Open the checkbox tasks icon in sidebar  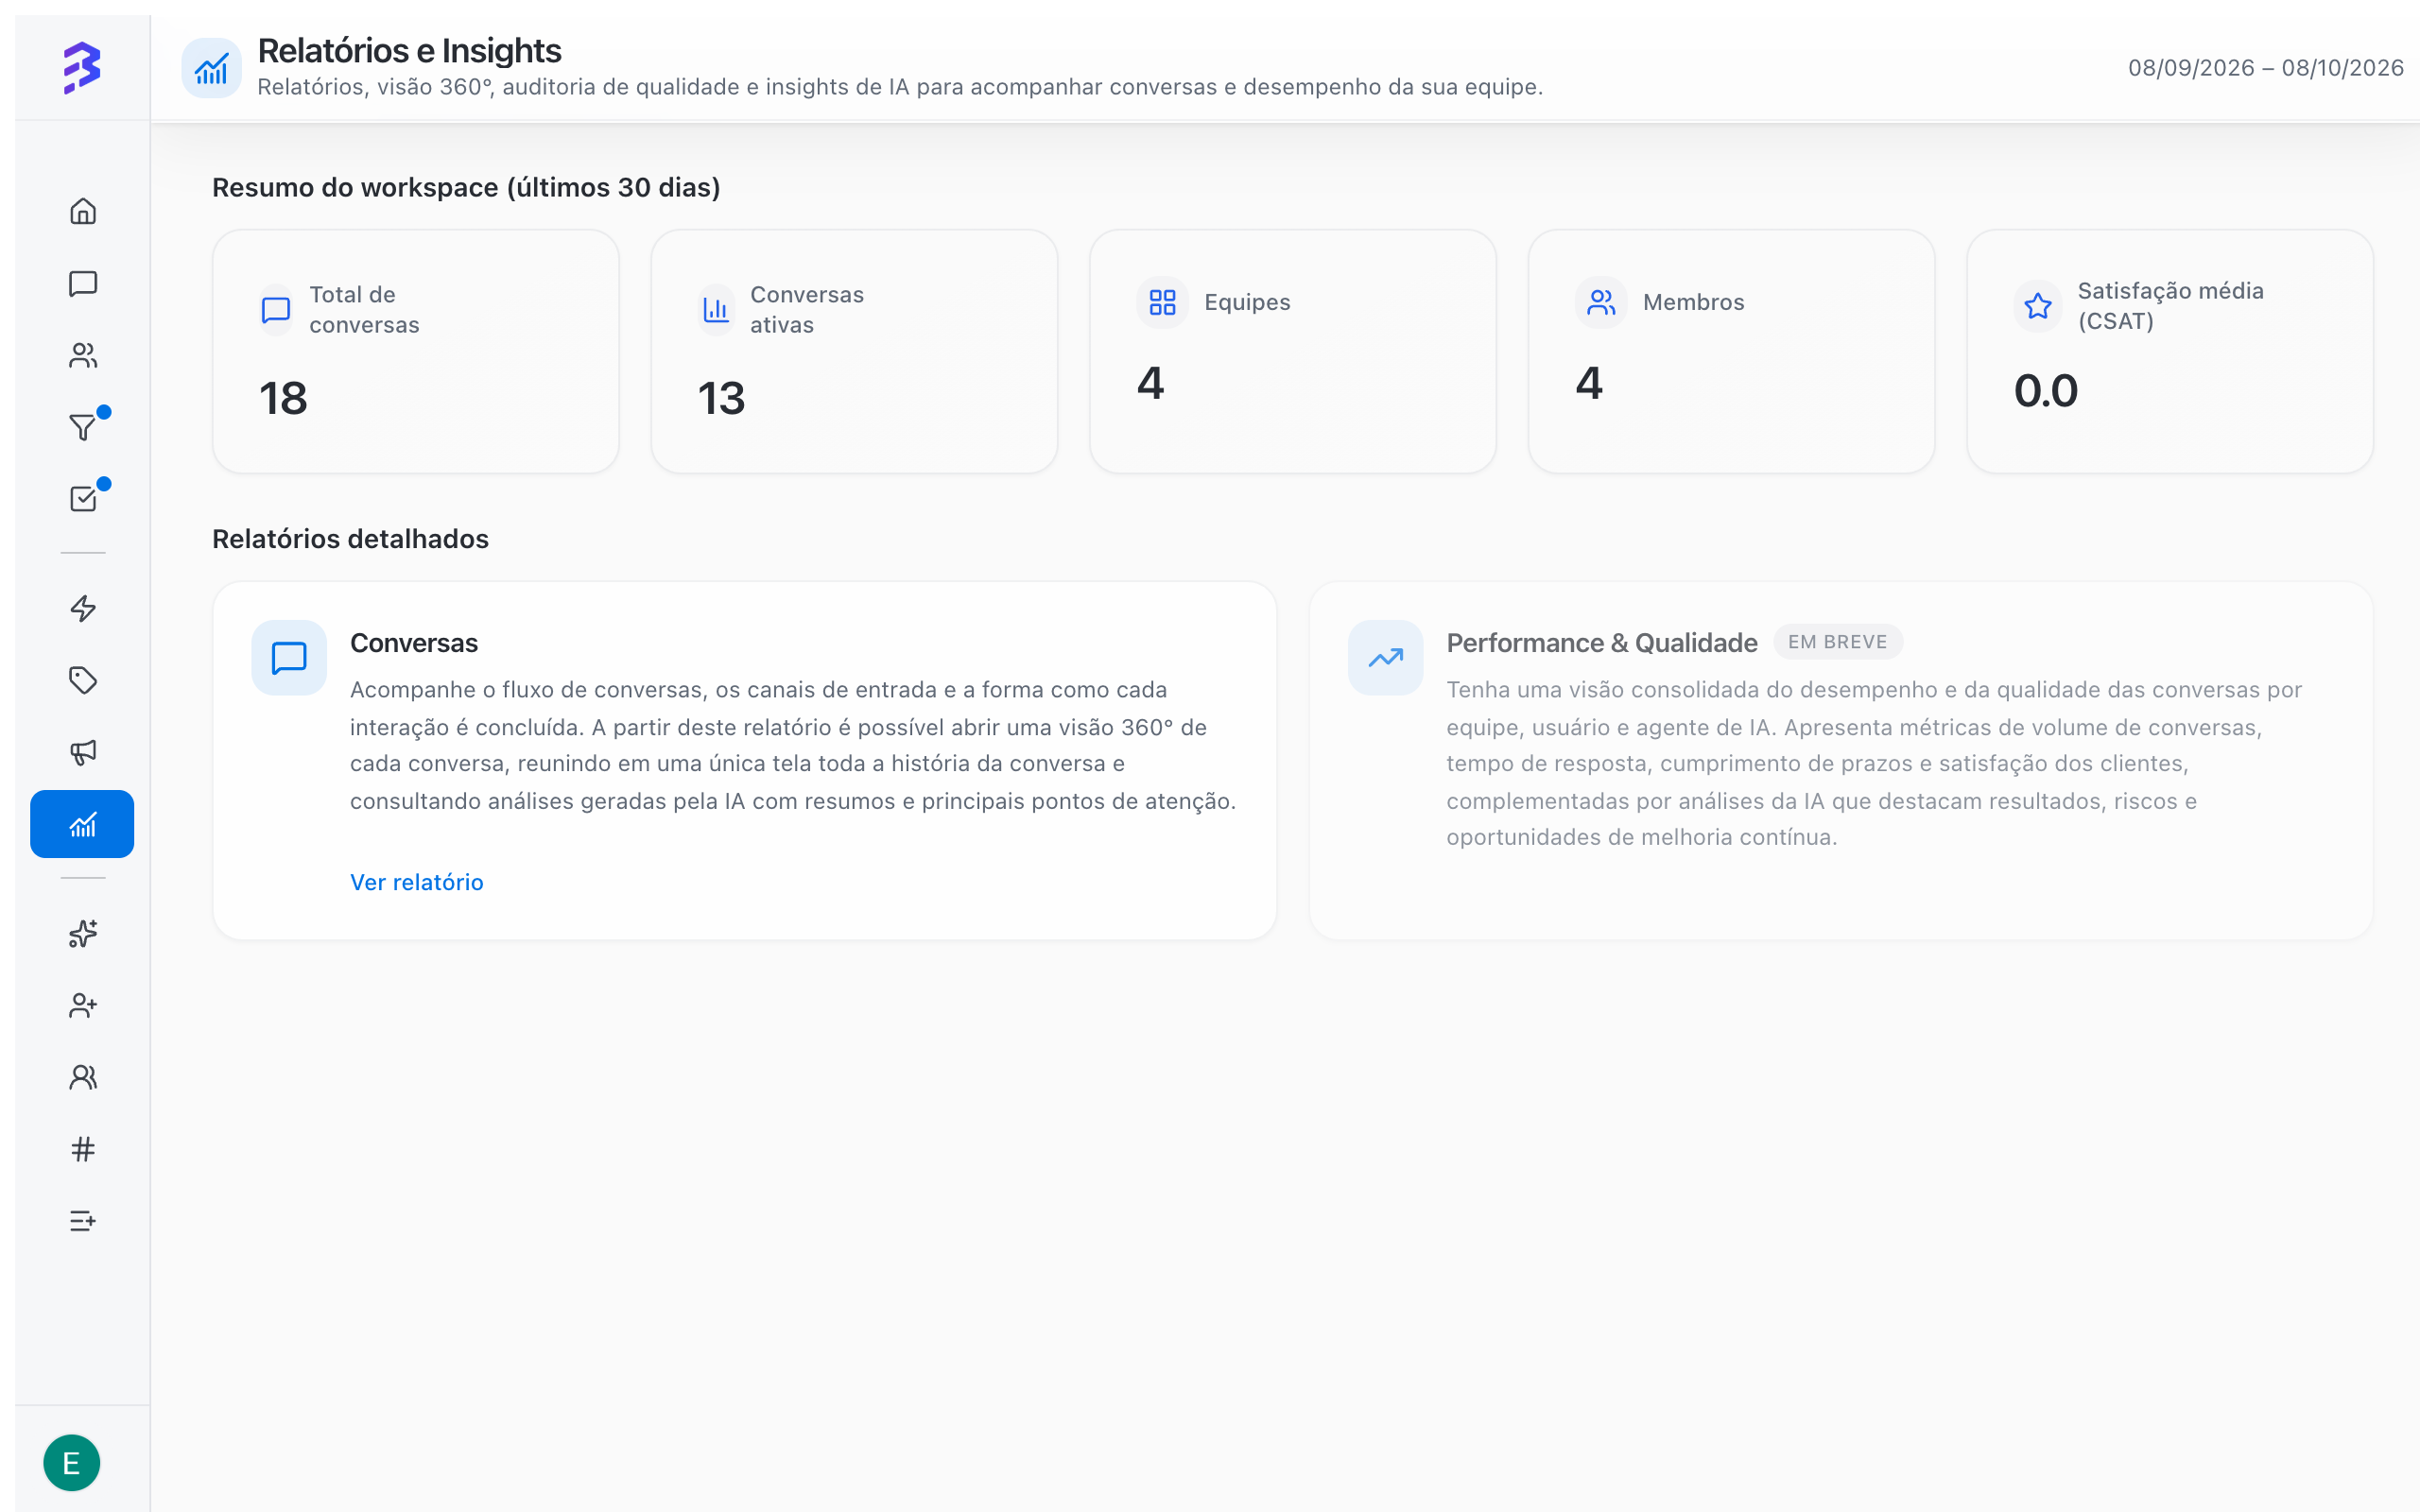pyautogui.click(x=83, y=499)
